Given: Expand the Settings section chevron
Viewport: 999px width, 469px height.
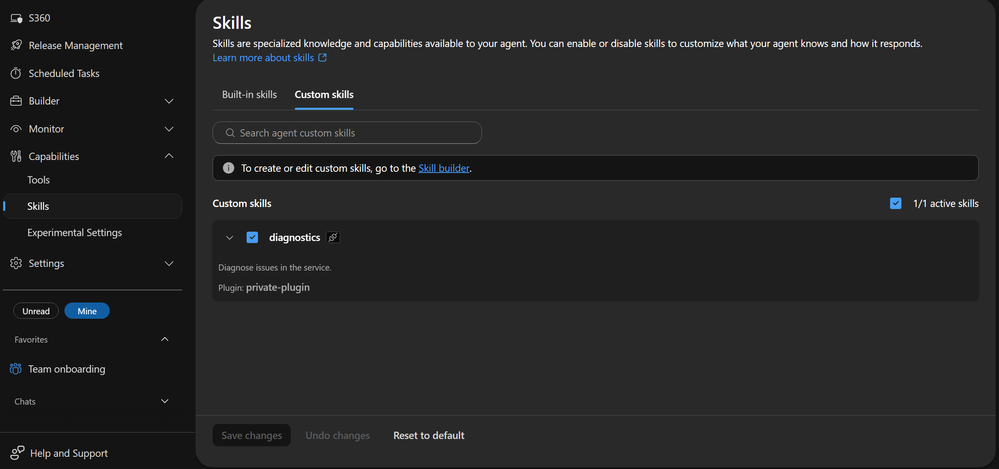Looking at the screenshot, I should (x=169, y=263).
